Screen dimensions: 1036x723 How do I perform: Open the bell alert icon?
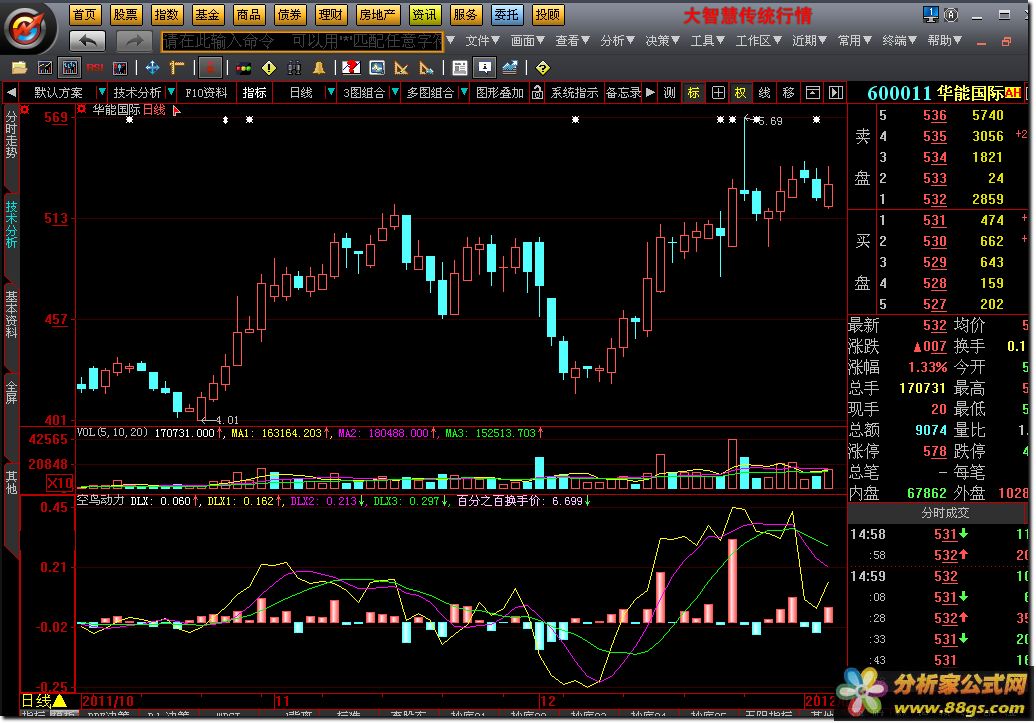[319, 67]
